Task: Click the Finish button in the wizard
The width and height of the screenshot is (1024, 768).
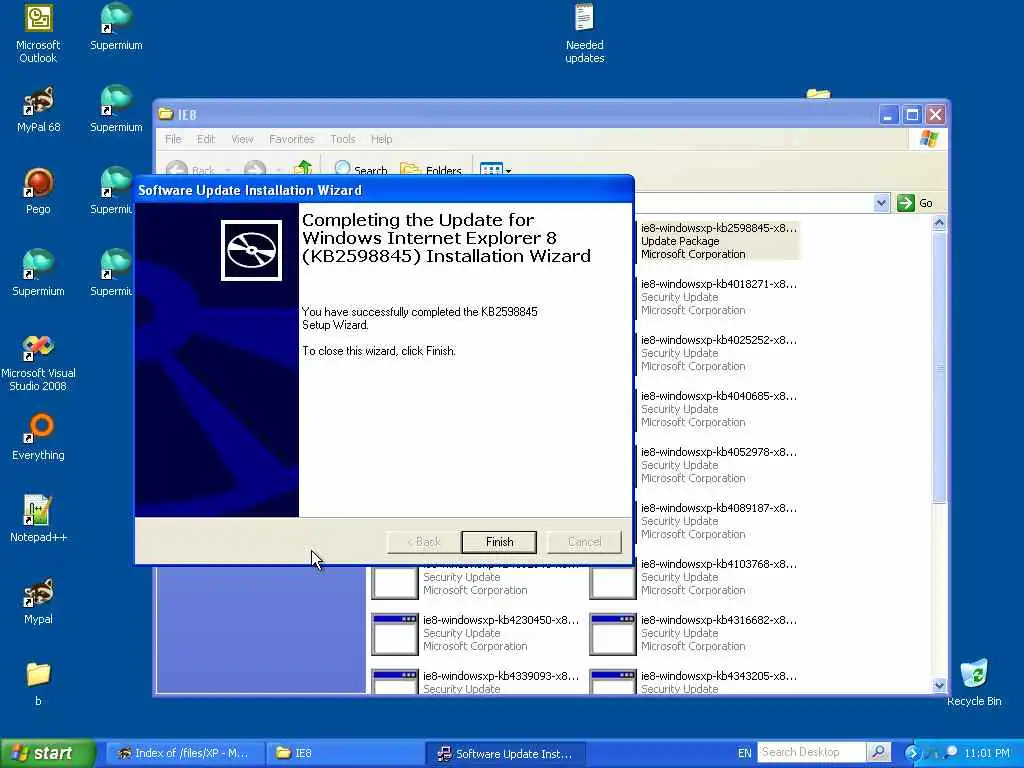Action: (499, 542)
